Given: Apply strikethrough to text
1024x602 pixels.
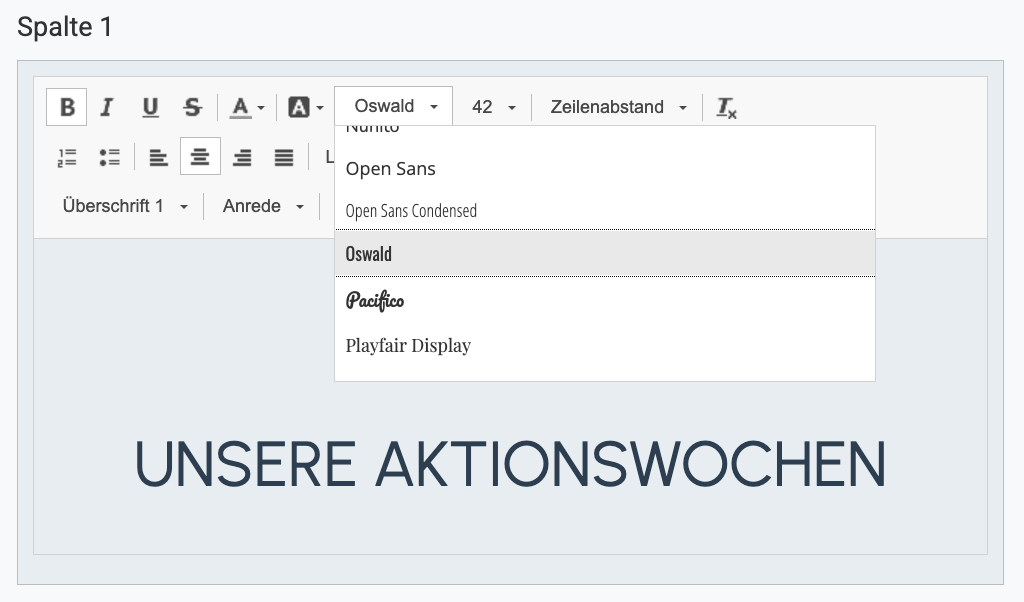Looking at the screenshot, I should 192,107.
